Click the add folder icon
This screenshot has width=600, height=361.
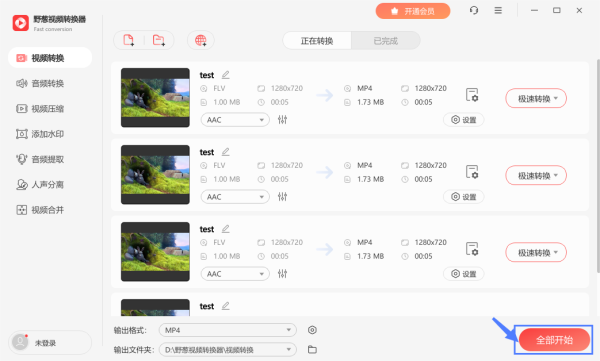[x=158, y=40]
